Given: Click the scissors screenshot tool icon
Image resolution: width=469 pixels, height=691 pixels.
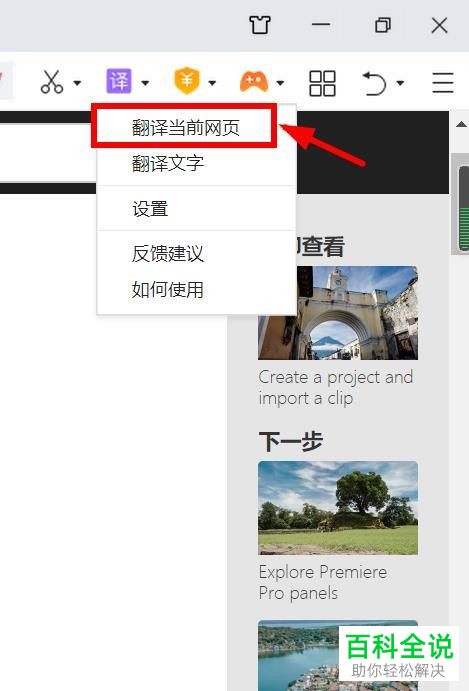Looking at the screenshot, I should 52,82.
